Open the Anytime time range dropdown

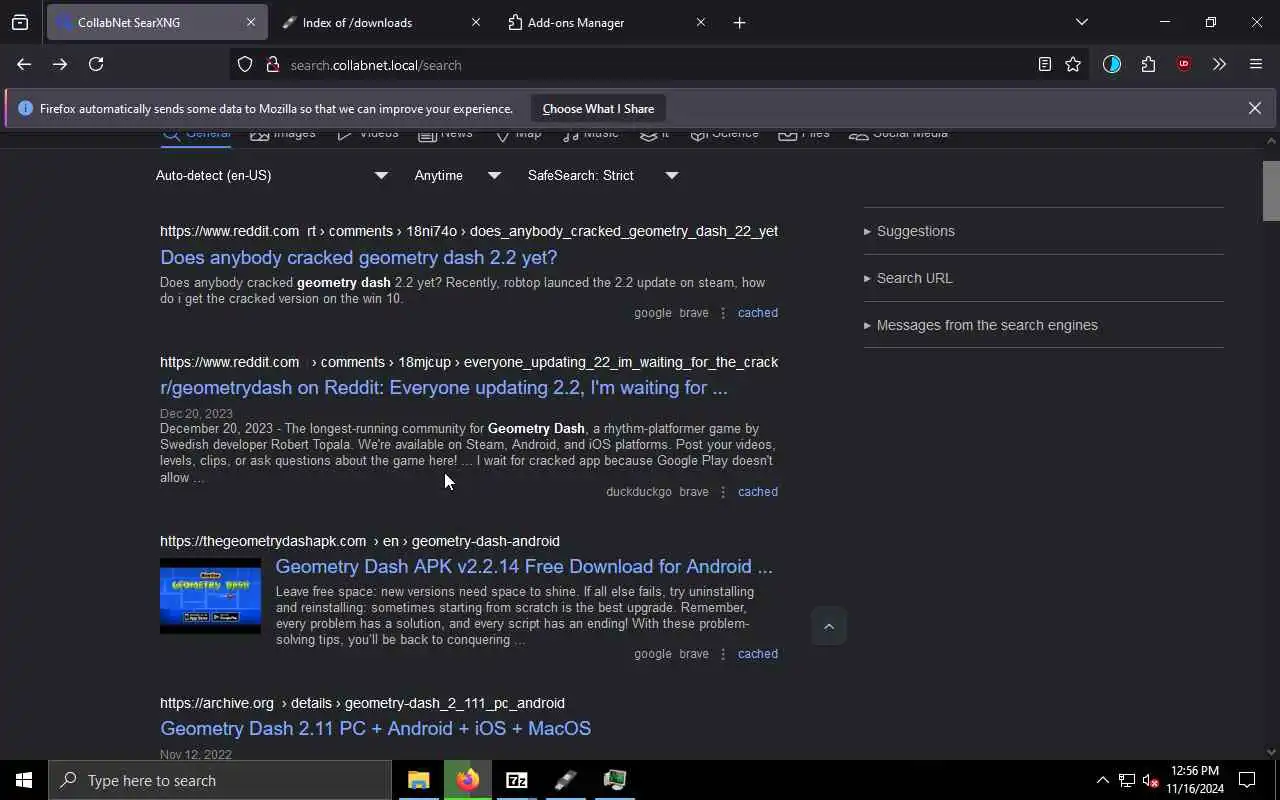pos(457,175)
